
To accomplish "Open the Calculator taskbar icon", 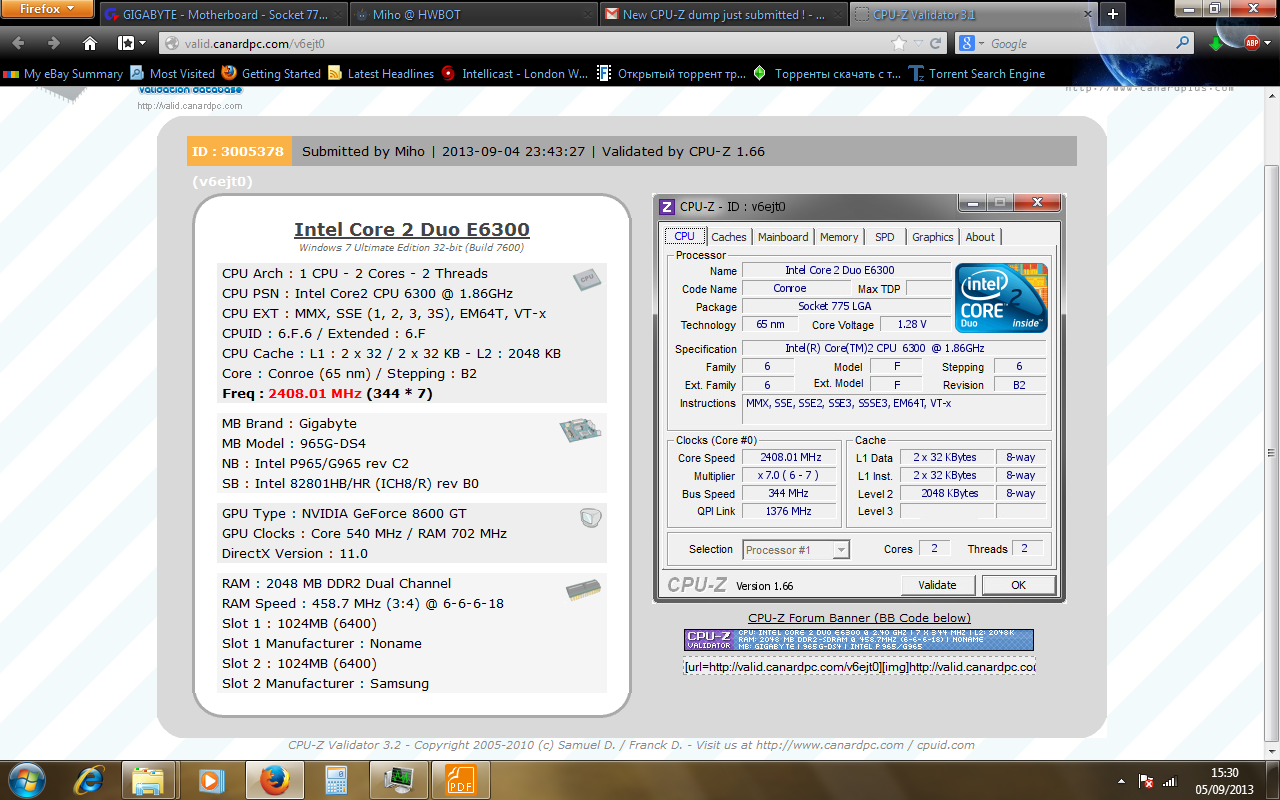I will (335, 780).
